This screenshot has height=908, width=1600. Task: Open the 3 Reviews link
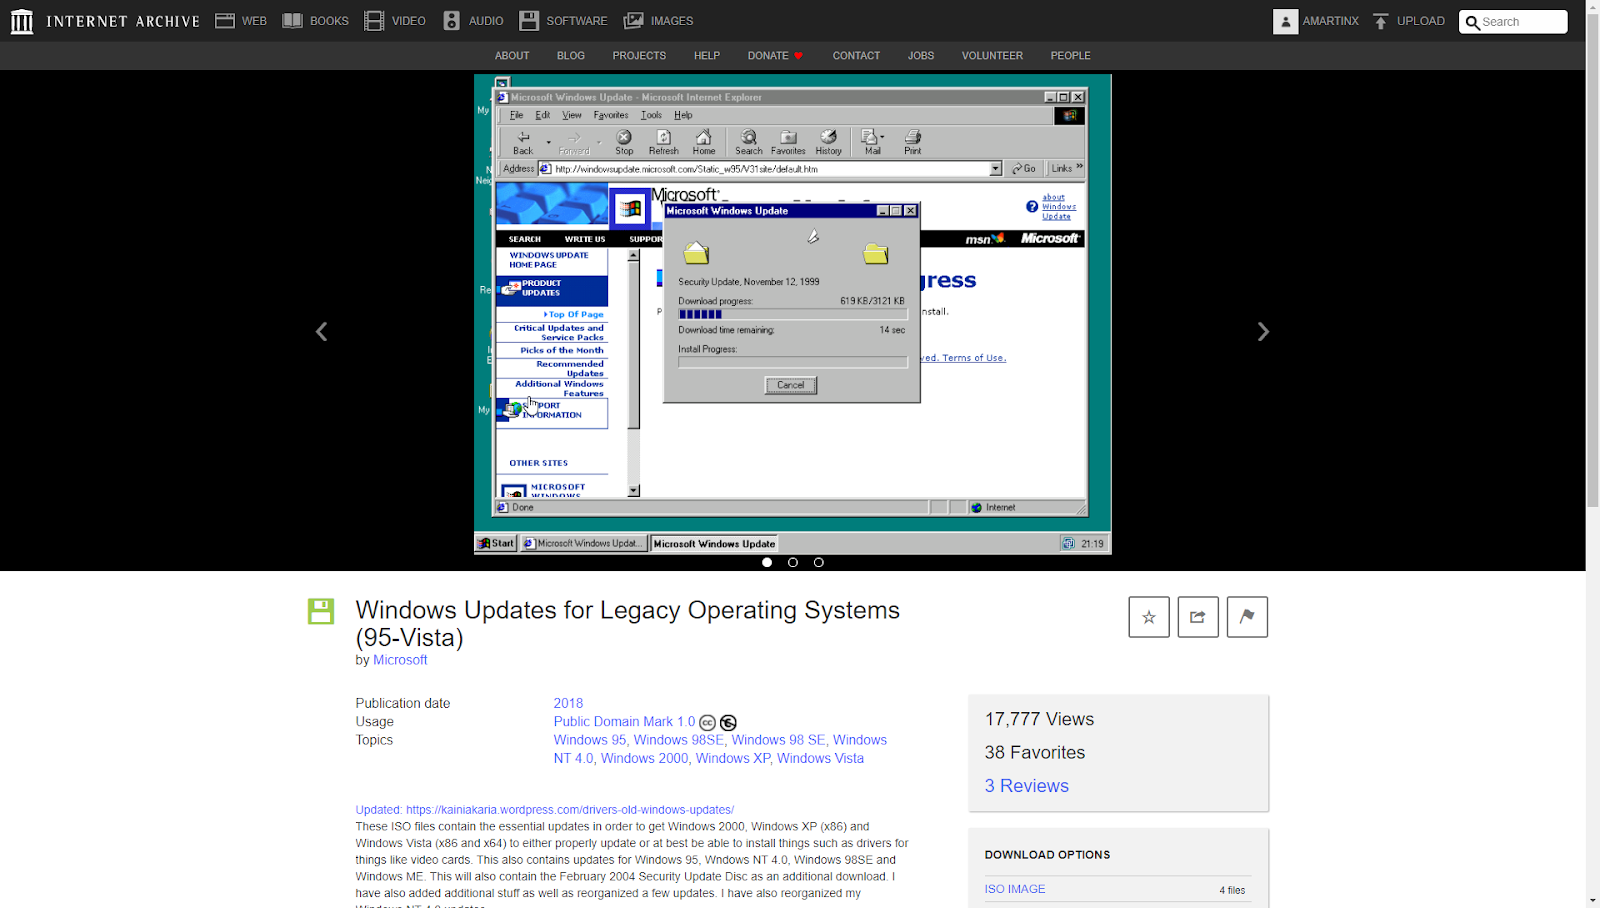(x=1027, y=786)
